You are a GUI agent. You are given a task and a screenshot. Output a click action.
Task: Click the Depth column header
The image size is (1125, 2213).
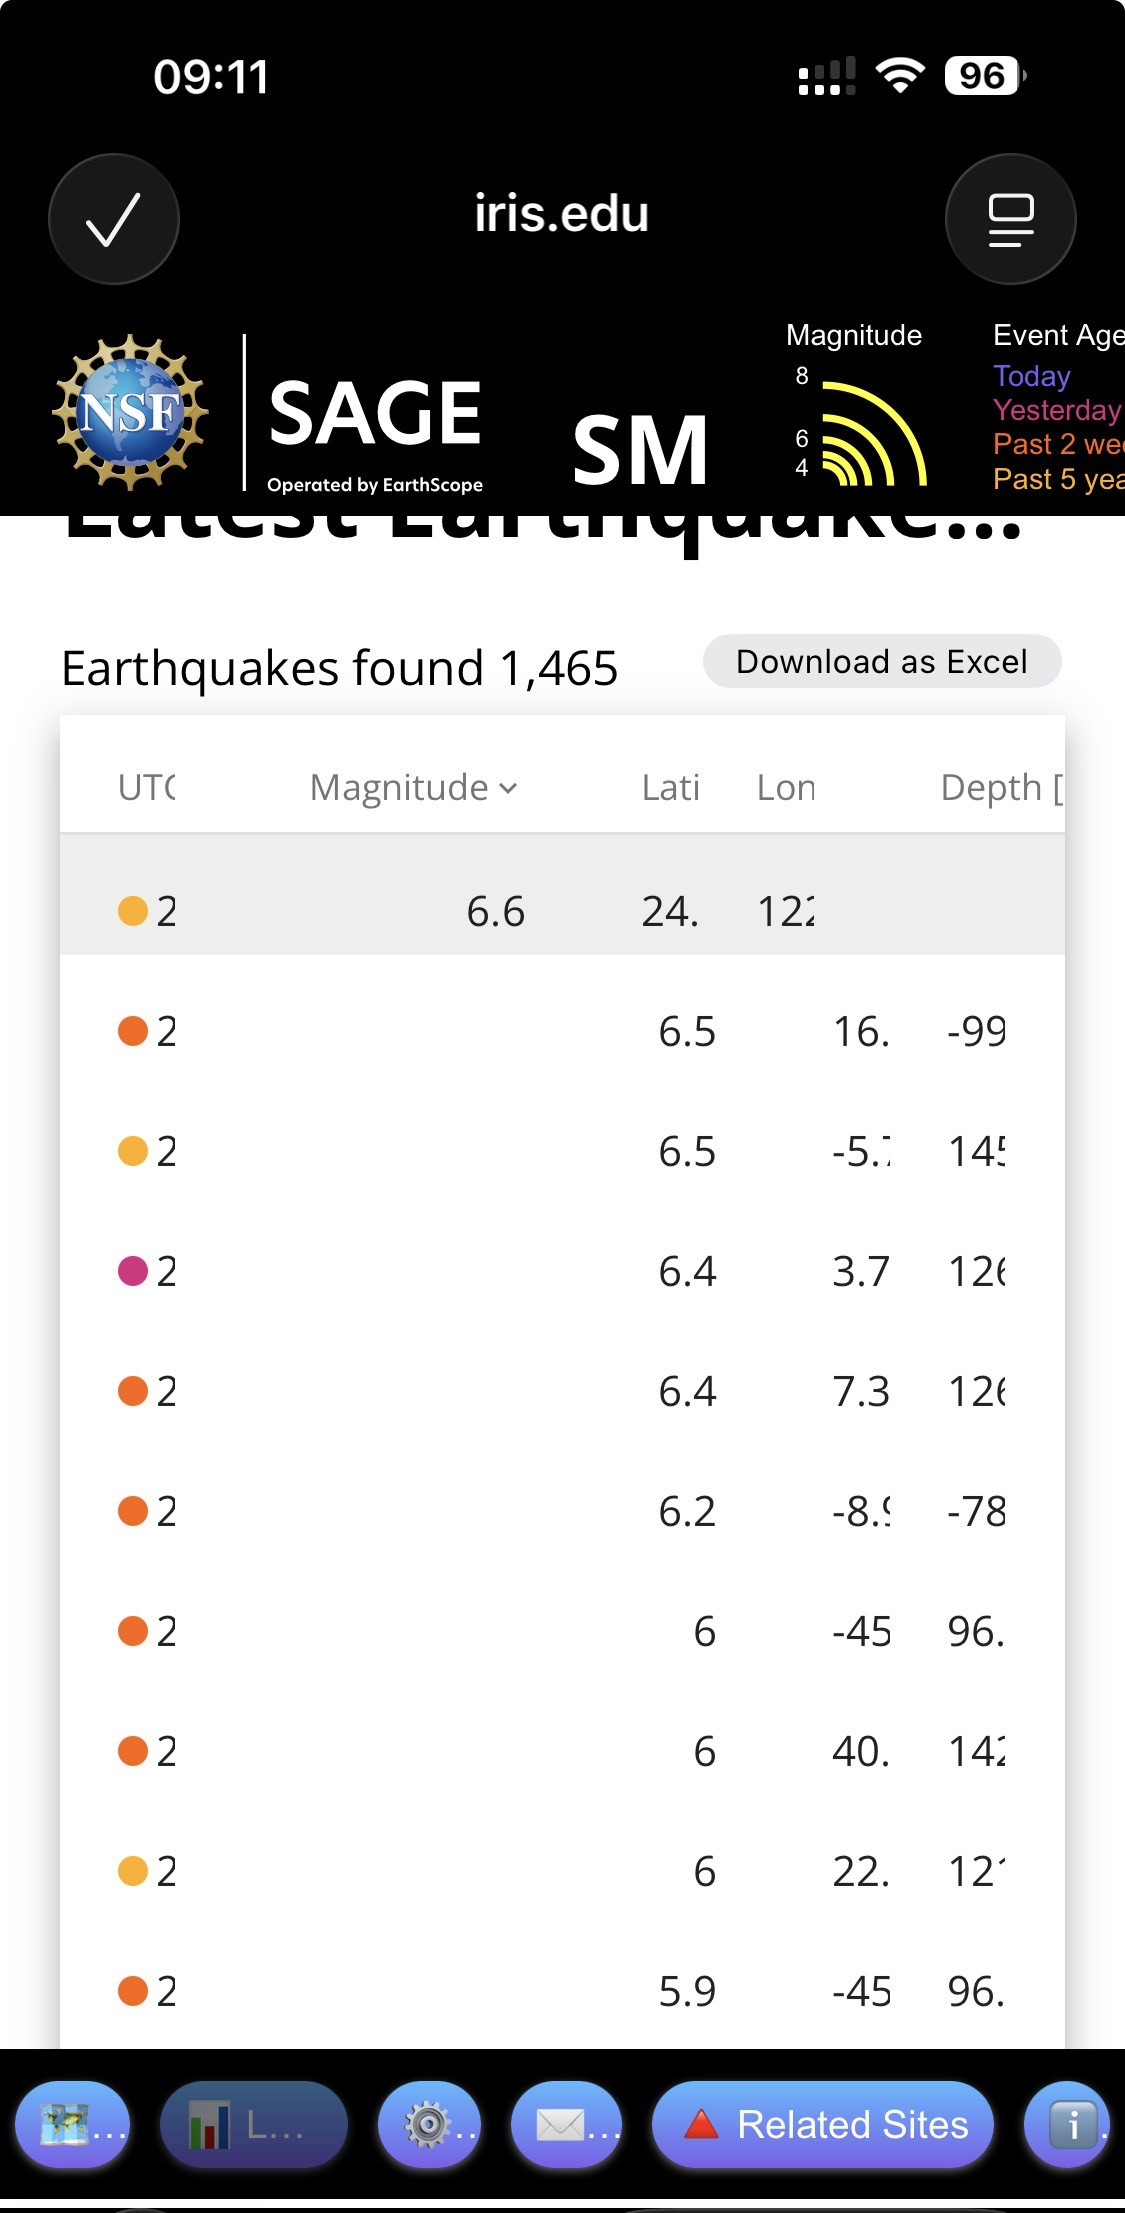[x=1000, y=788]
